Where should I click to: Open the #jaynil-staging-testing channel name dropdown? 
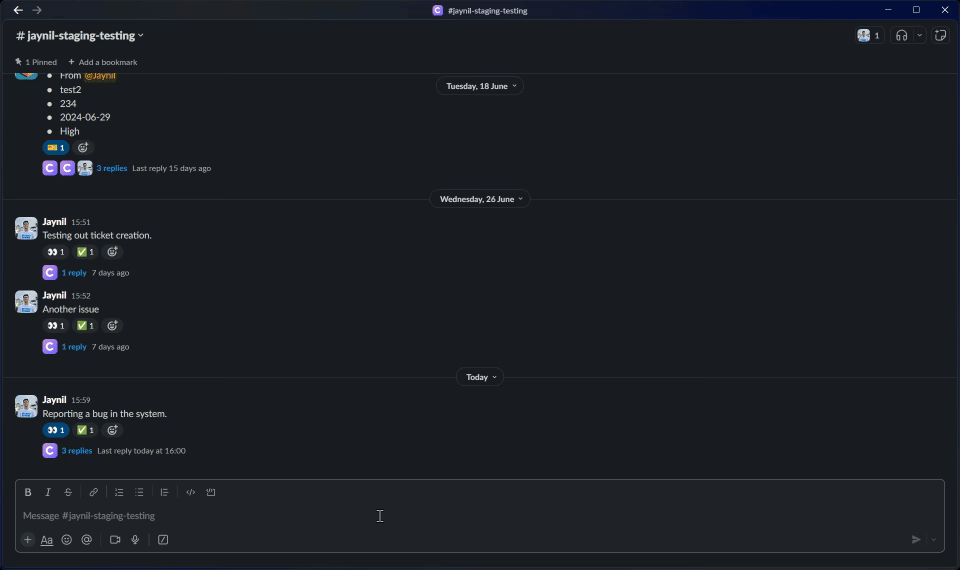point(80,36)
